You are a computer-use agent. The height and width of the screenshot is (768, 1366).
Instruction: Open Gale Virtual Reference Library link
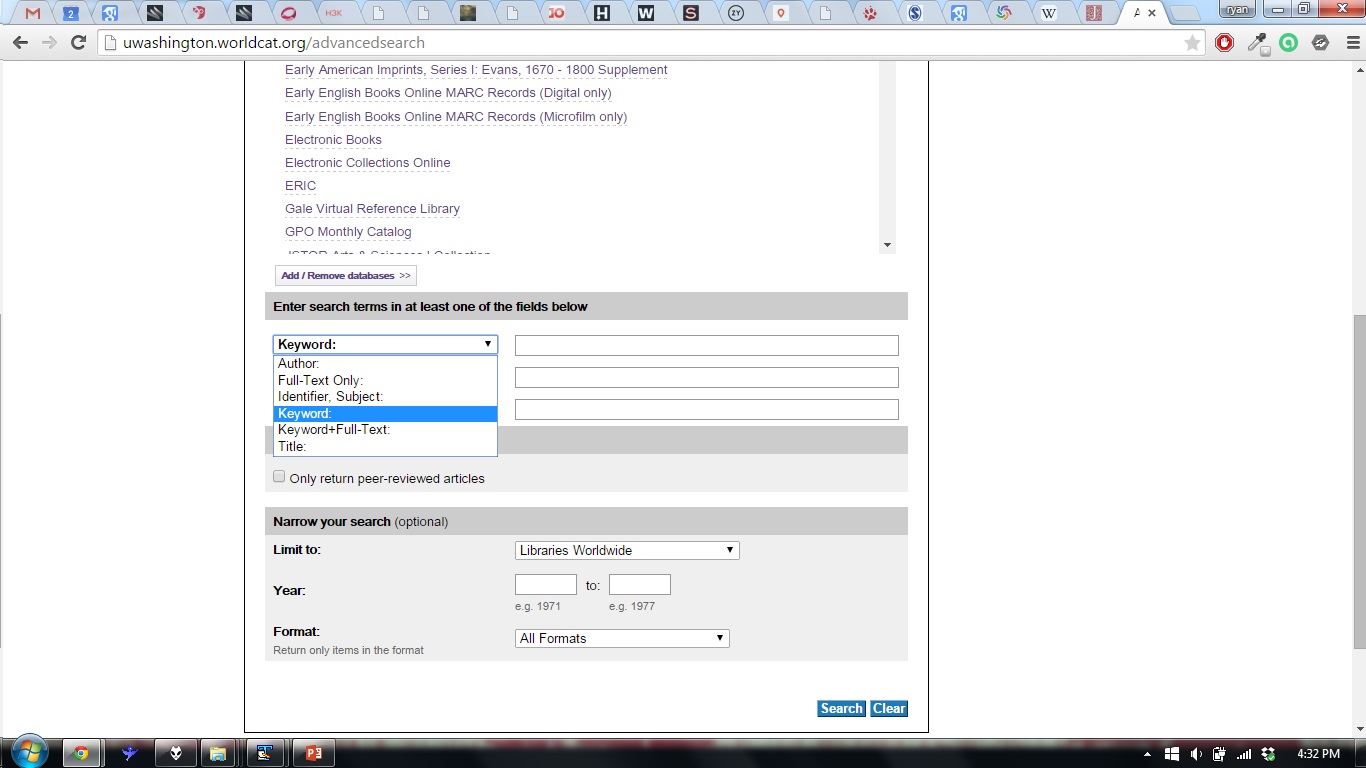point(372,209)
